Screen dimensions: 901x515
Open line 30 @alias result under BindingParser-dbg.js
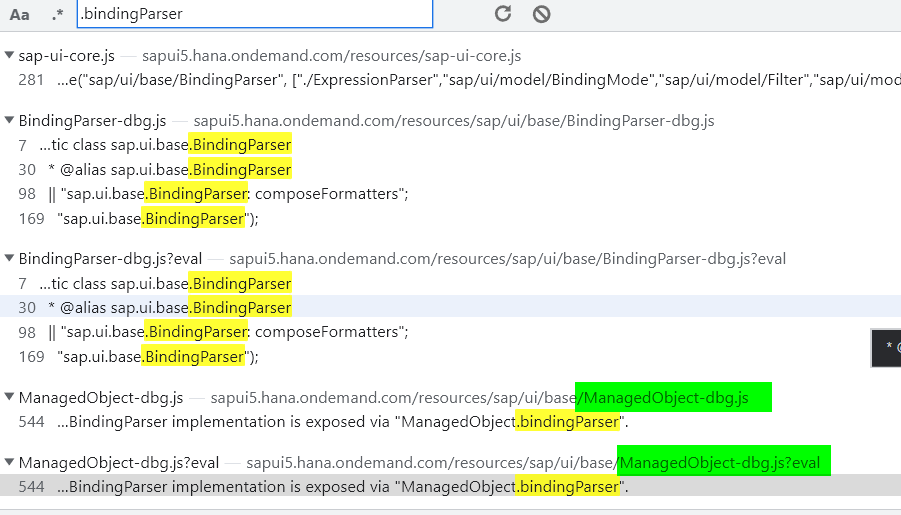[450, 170]
